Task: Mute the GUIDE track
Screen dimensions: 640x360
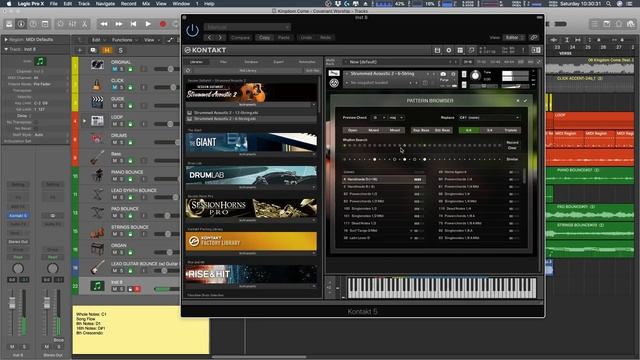Action: (115, 106)
